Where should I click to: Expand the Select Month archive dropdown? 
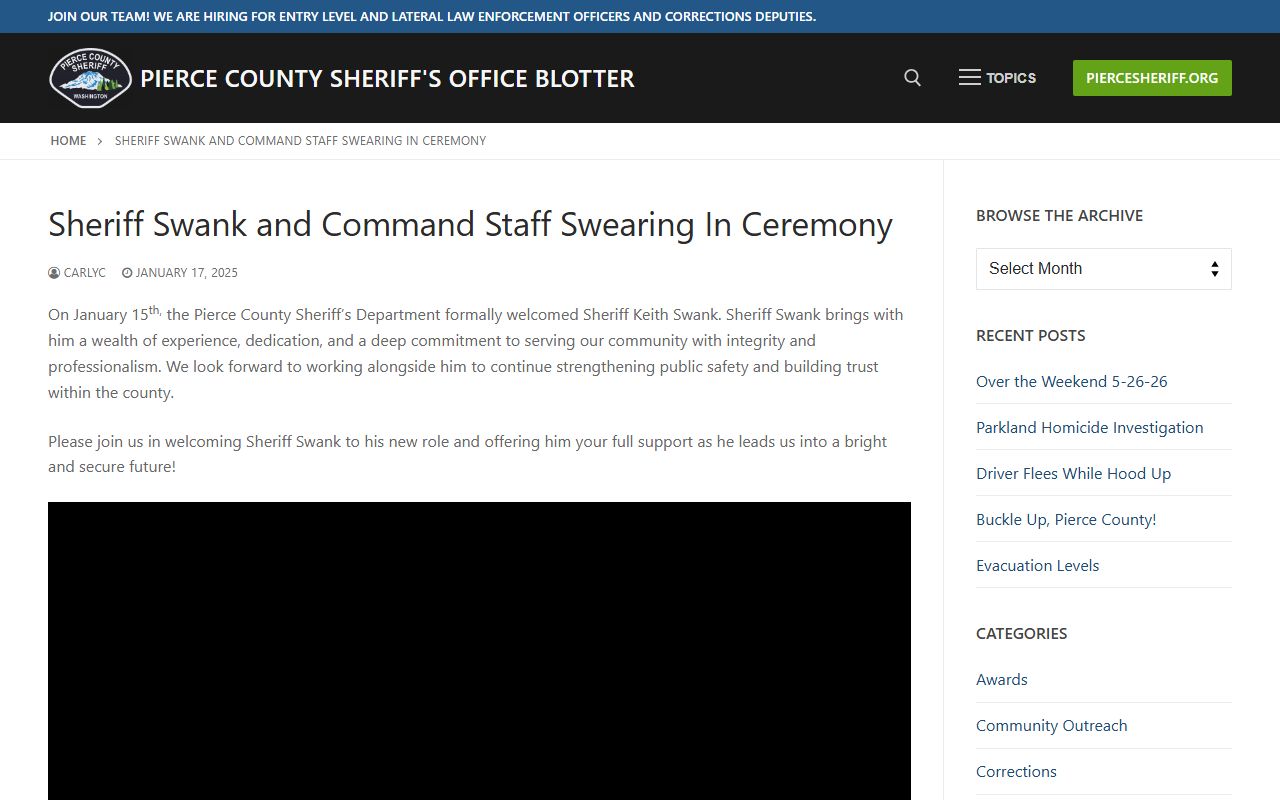[1104, 269]
